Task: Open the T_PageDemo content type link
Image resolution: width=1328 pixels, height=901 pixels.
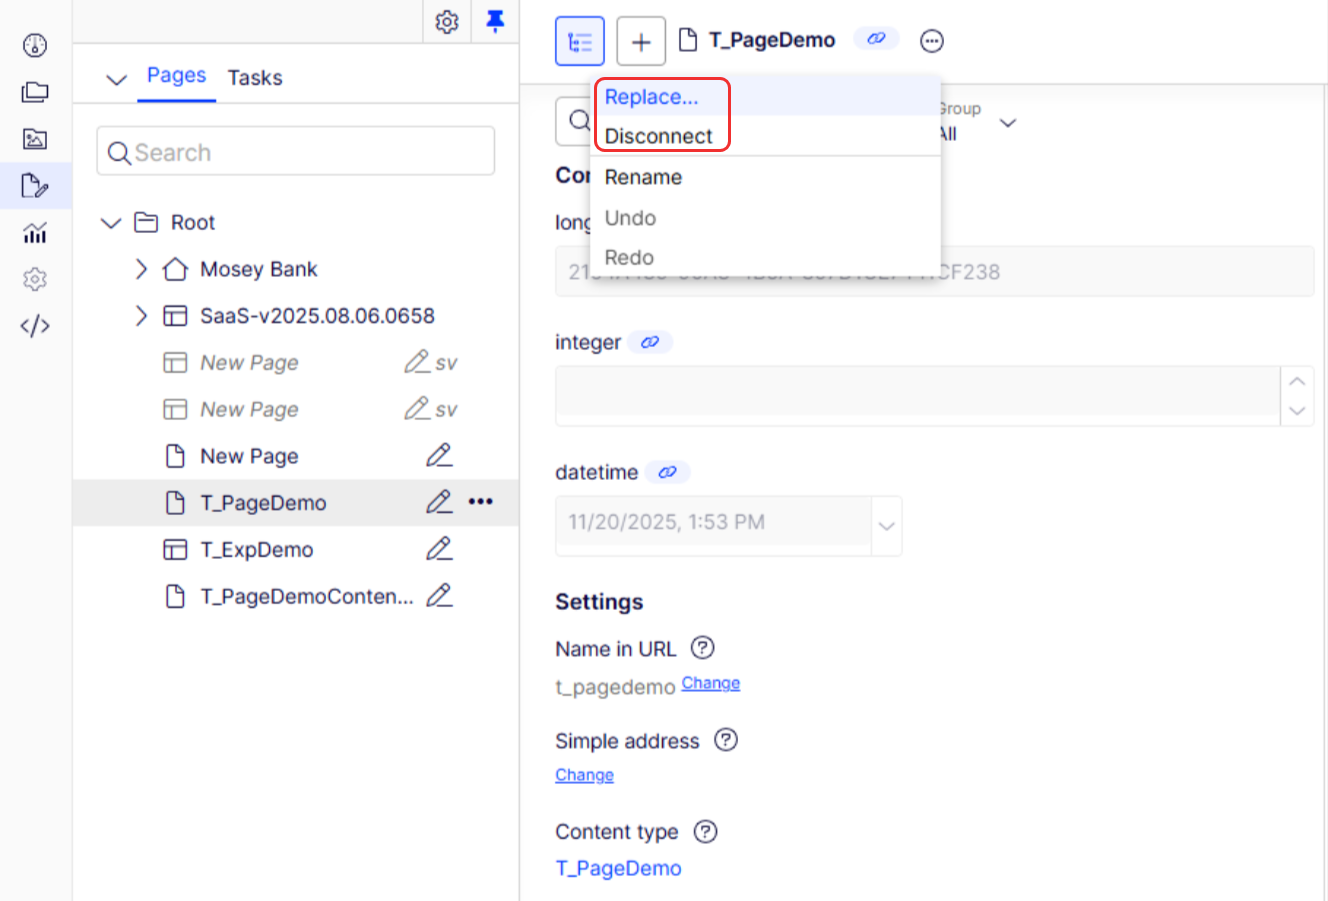Action: (x=618, y=868)
